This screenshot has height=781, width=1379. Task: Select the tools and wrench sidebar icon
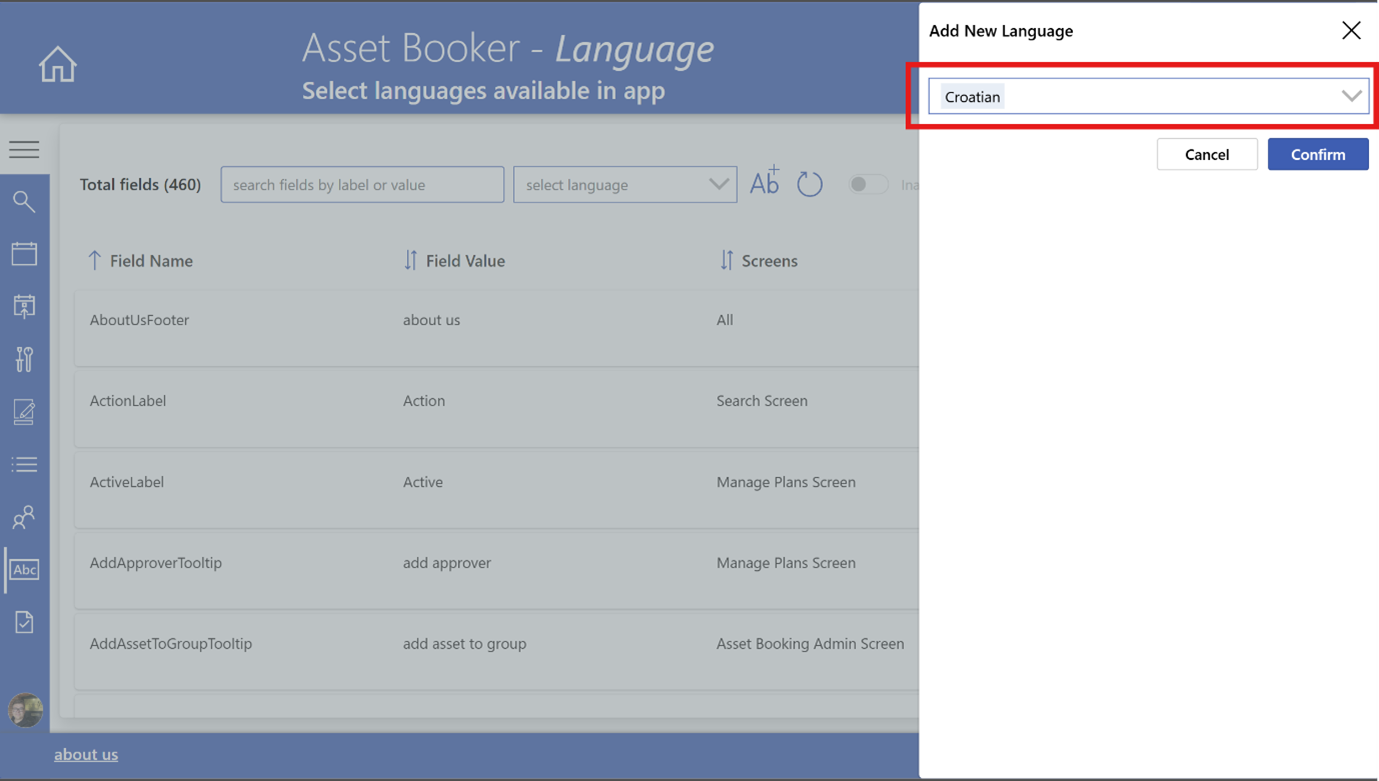click(24, 359)
